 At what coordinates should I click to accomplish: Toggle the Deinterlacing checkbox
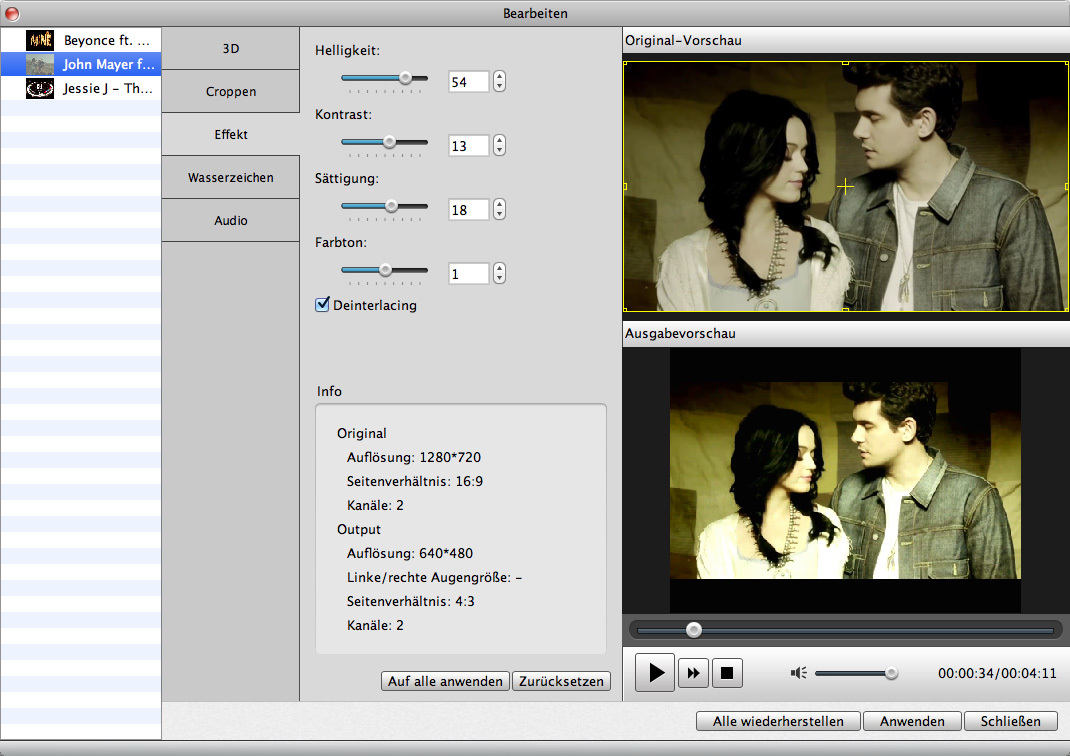(x=322, y=304)
